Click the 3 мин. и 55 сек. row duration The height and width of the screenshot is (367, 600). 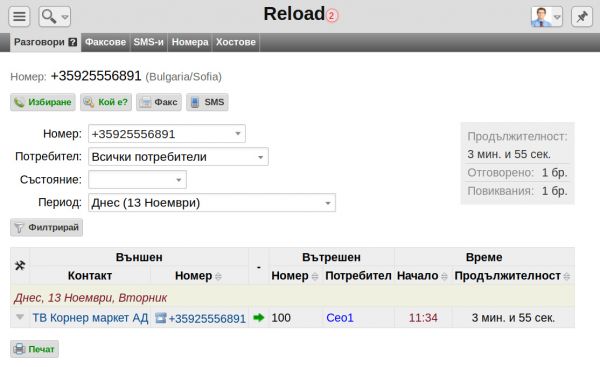click(513, 318)
